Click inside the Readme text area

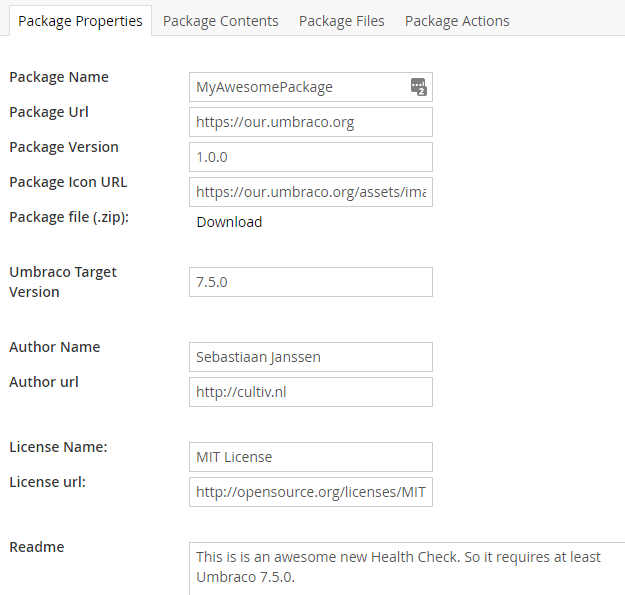(x=407, y=569)
